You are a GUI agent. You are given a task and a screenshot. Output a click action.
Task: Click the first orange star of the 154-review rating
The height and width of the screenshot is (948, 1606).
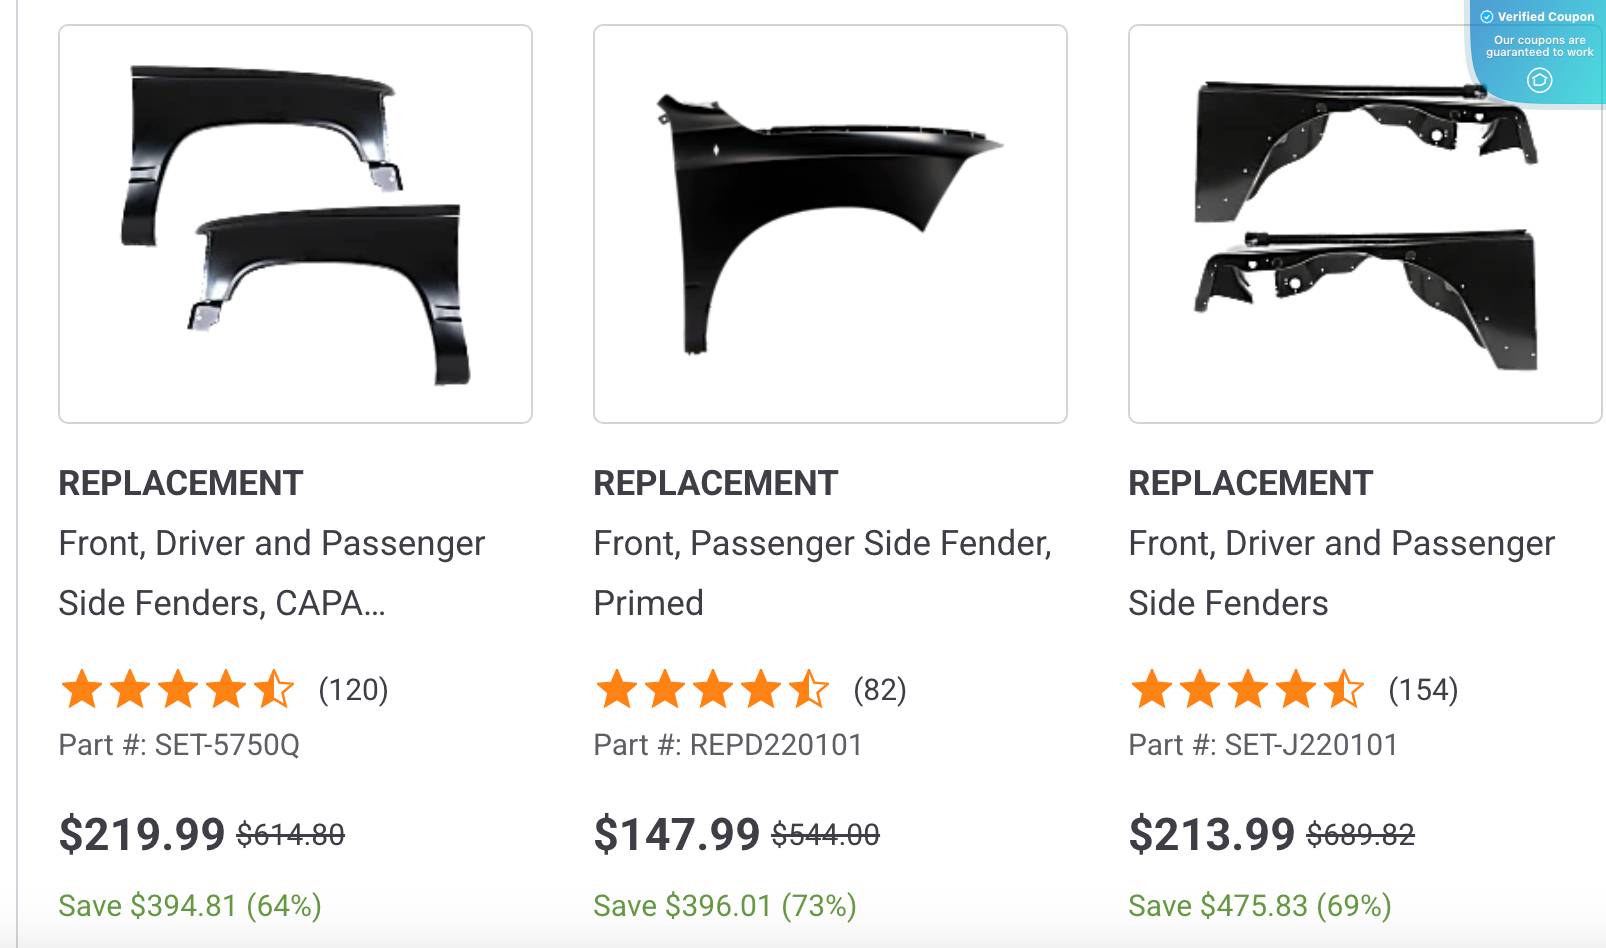coord(1148,688)
